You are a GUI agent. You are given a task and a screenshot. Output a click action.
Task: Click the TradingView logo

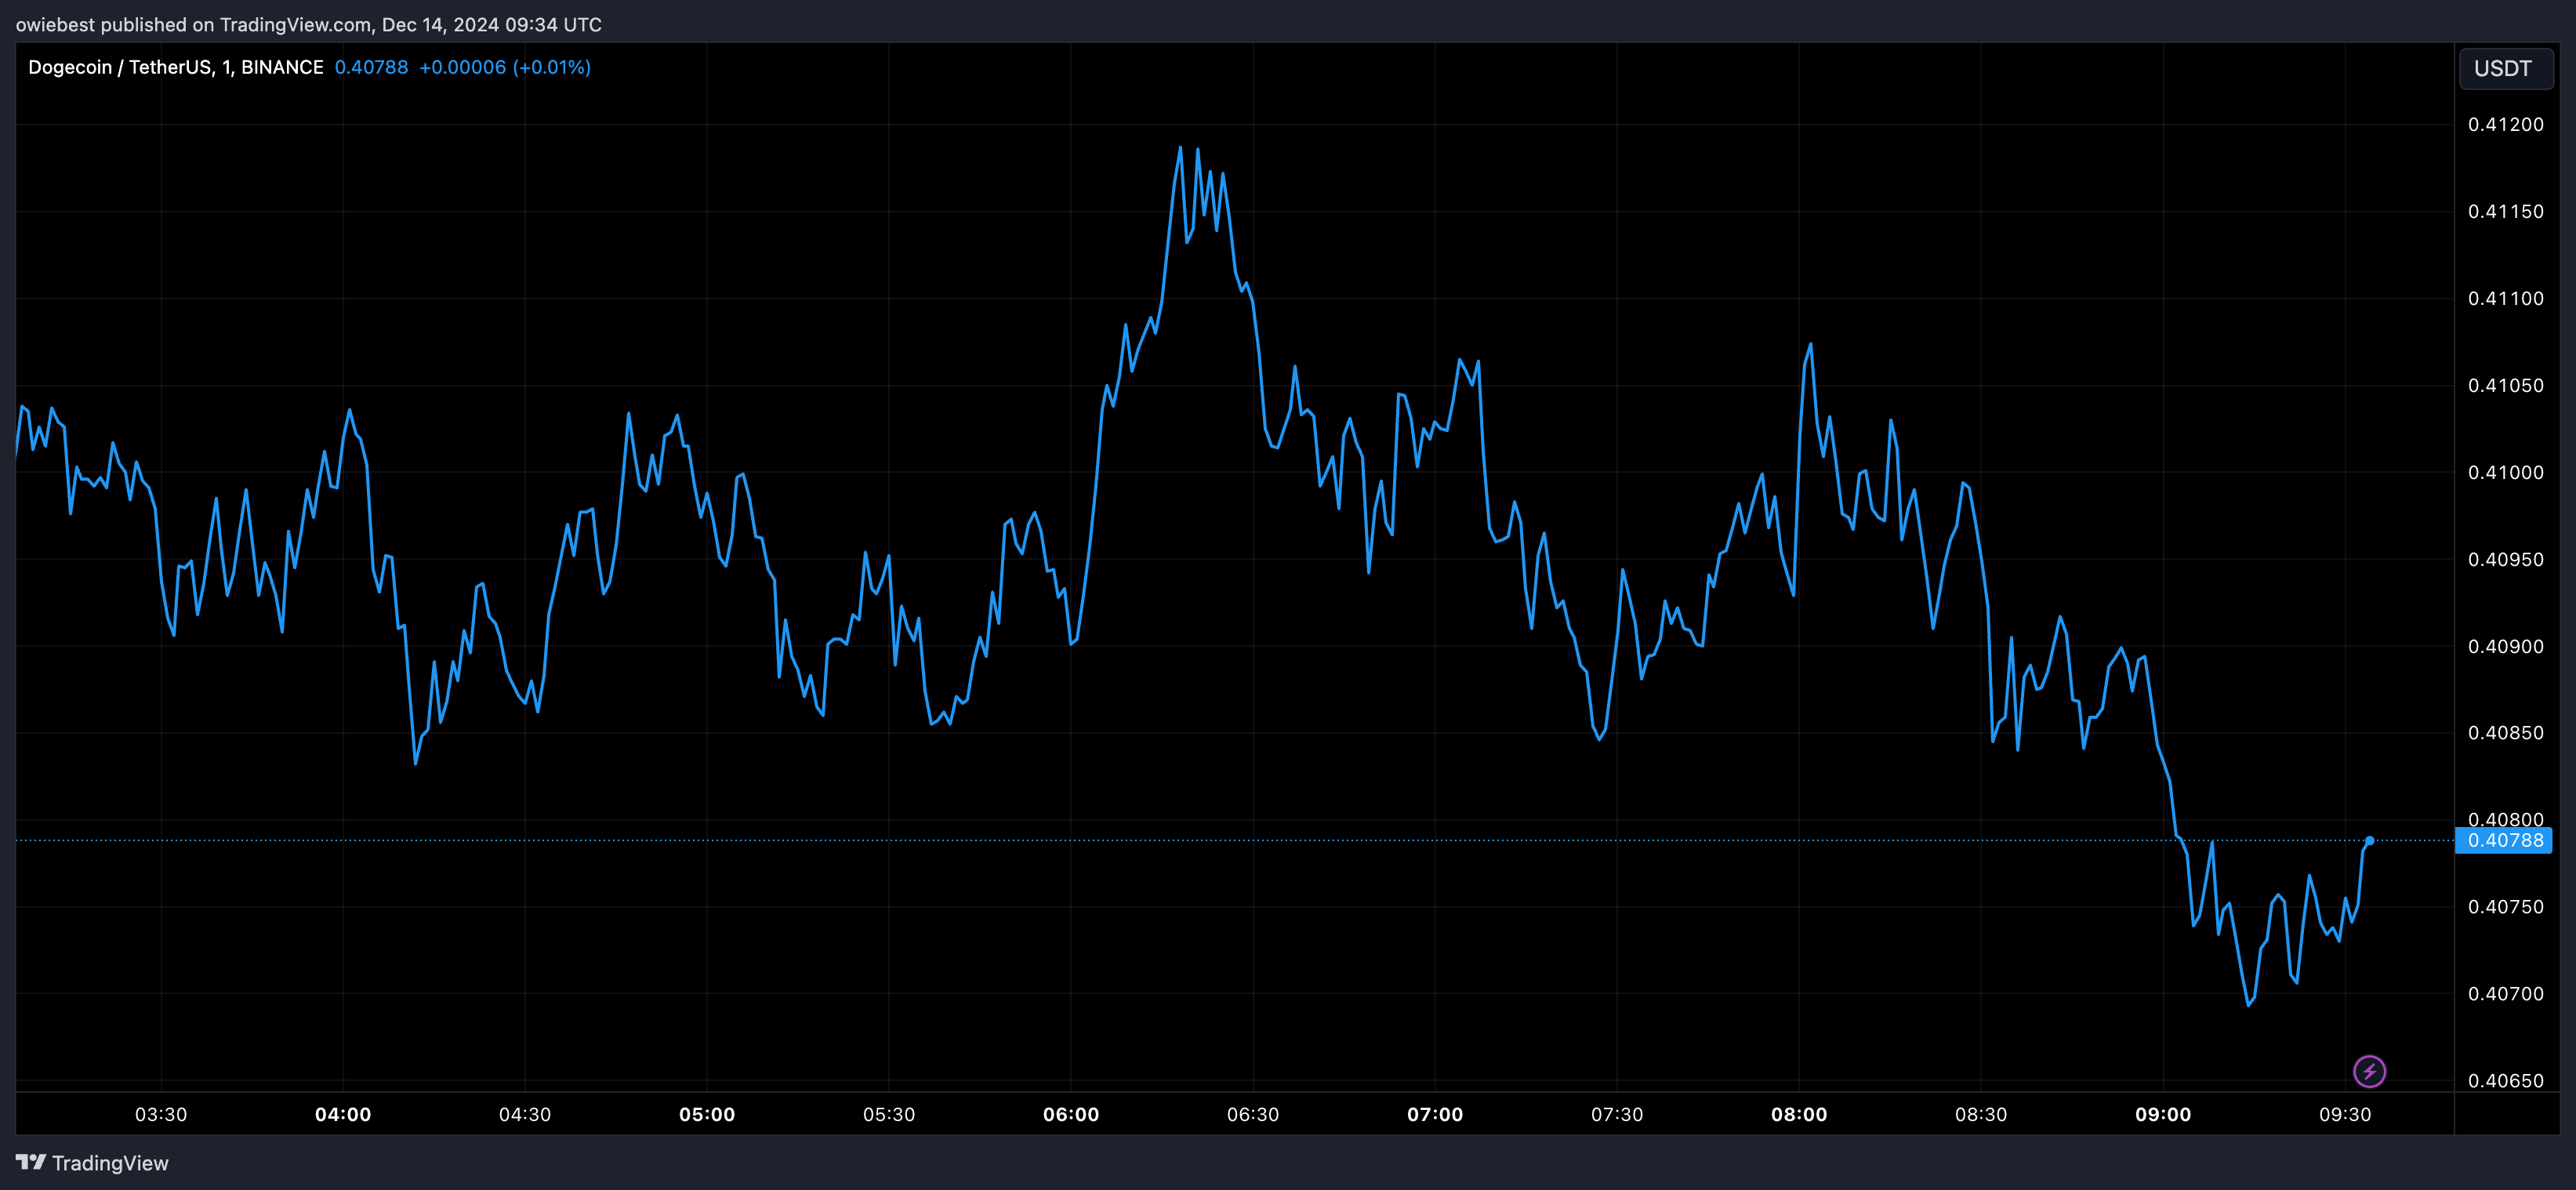coord(31,1162)
